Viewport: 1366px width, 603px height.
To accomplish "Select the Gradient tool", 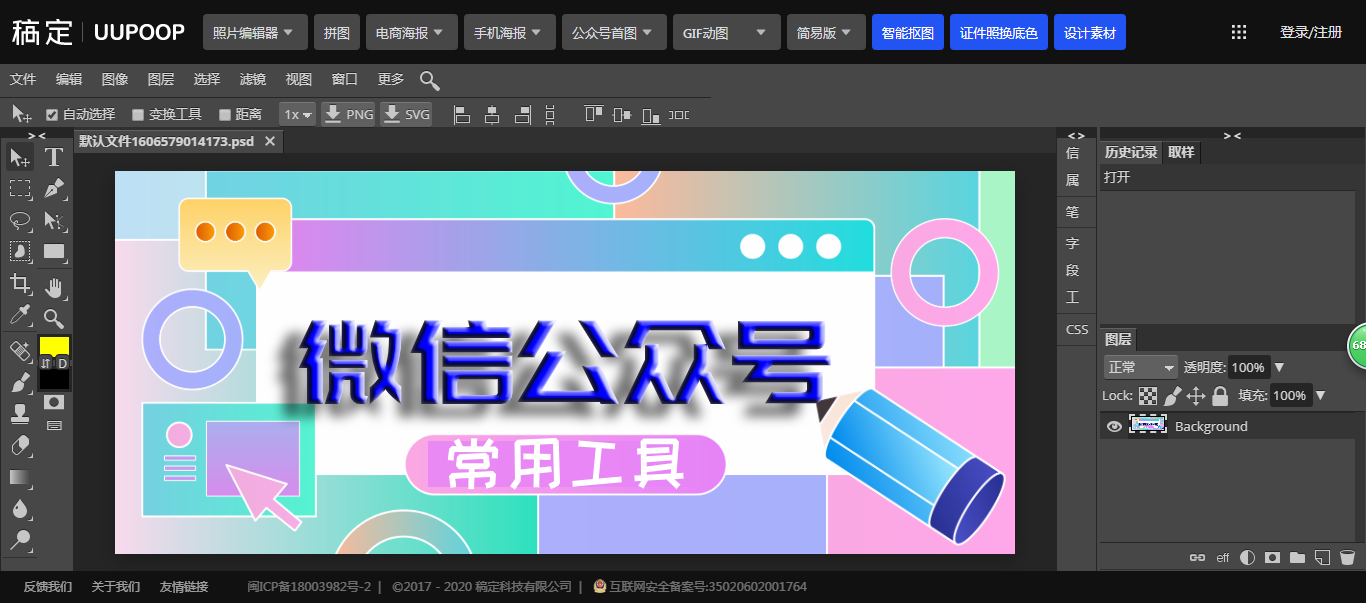I will [20, 477].
